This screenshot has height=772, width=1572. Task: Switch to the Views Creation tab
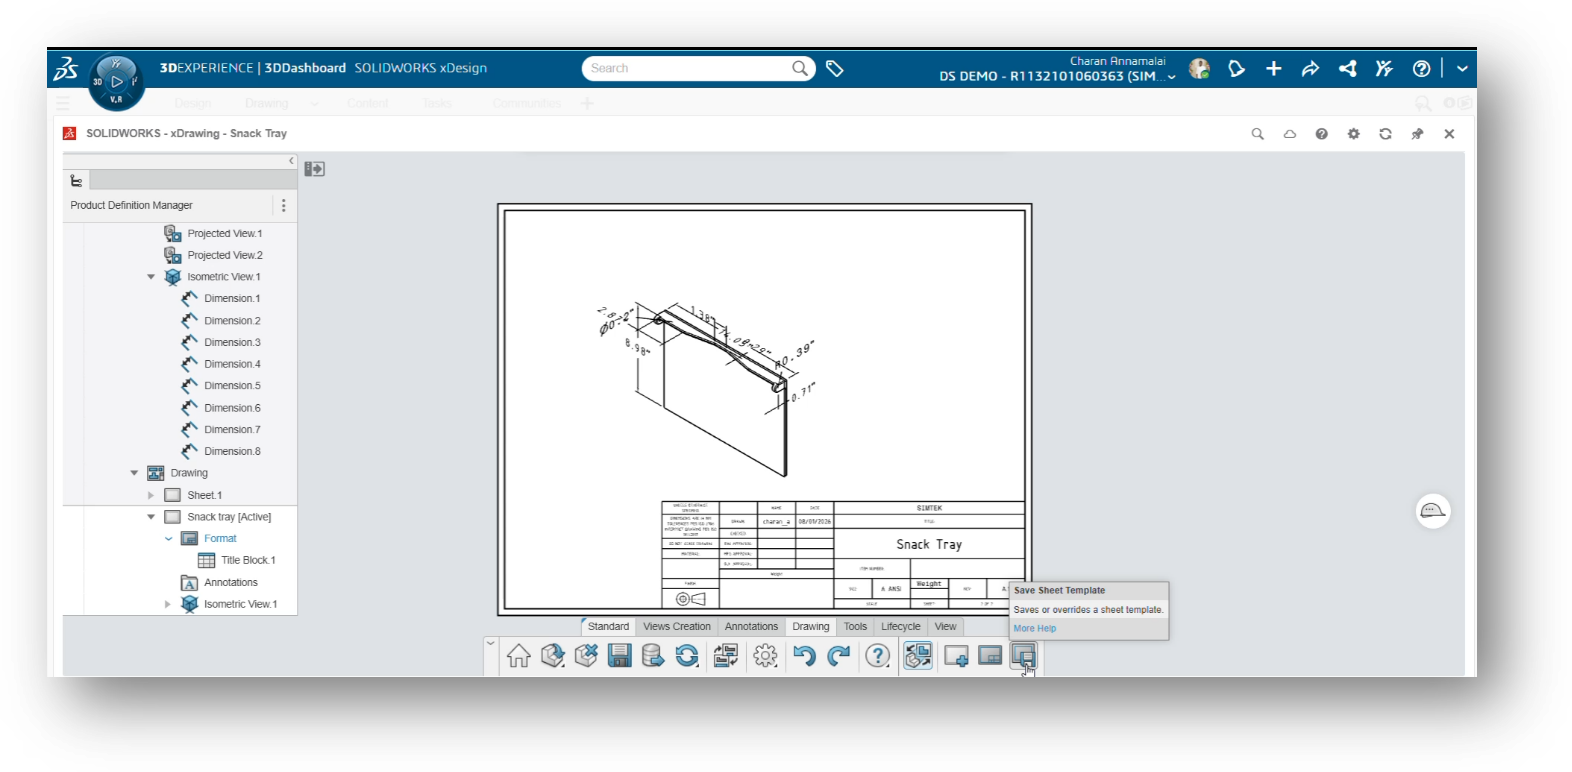(x=677, y=627)
